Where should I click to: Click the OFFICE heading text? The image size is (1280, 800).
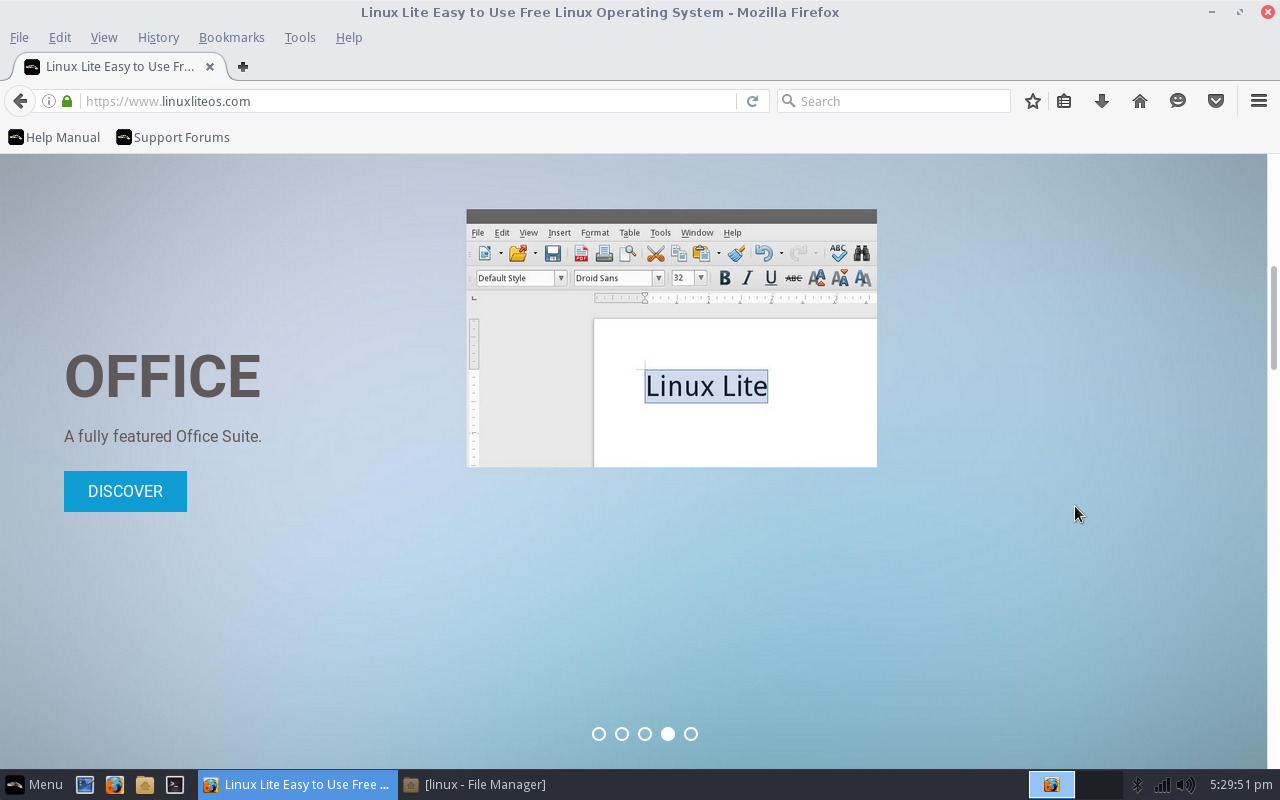tap(163, 377)
